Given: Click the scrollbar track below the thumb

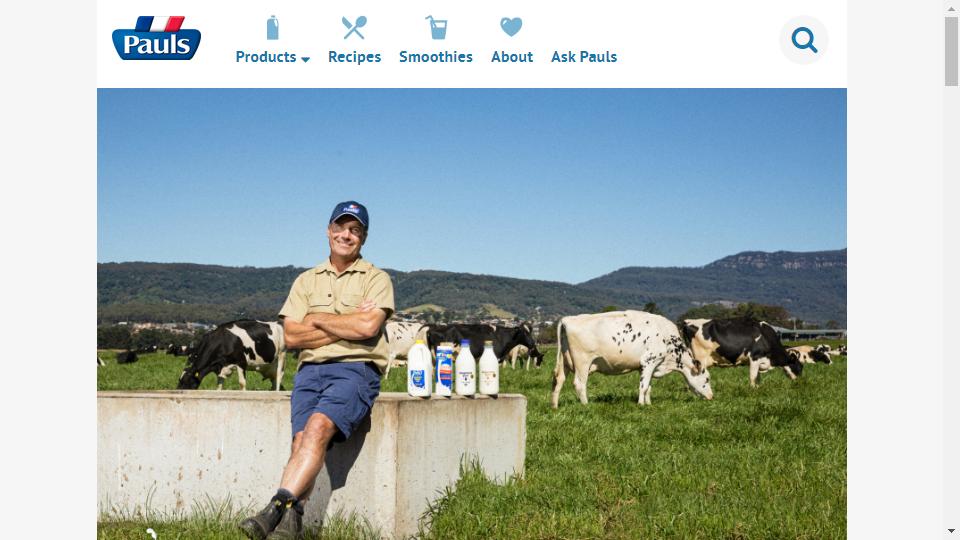Looking at the screenshot, I should 951,306.
